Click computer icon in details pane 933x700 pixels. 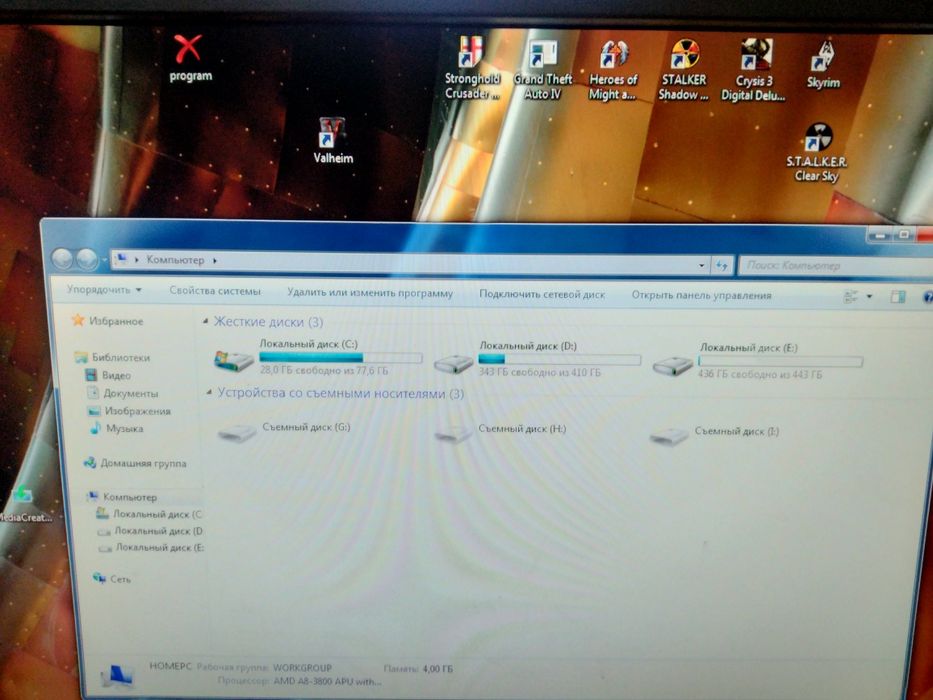coord(117,677)
